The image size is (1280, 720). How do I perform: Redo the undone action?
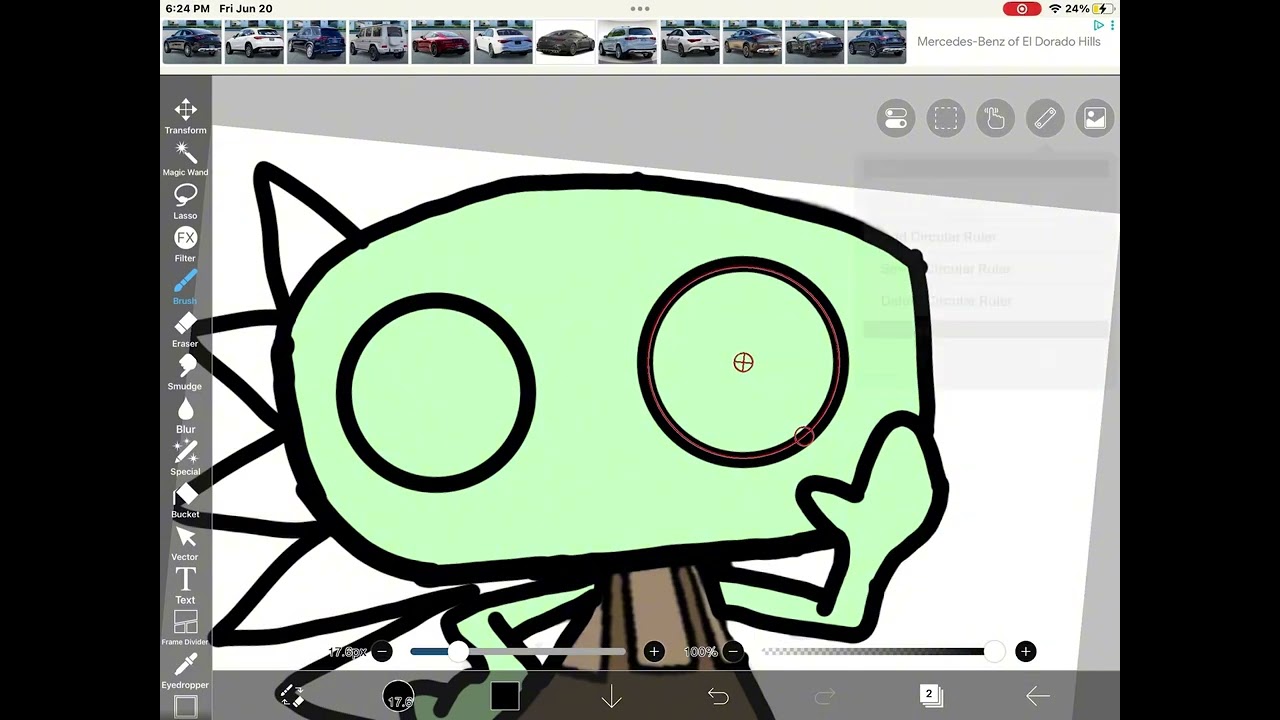coord(825,696)
